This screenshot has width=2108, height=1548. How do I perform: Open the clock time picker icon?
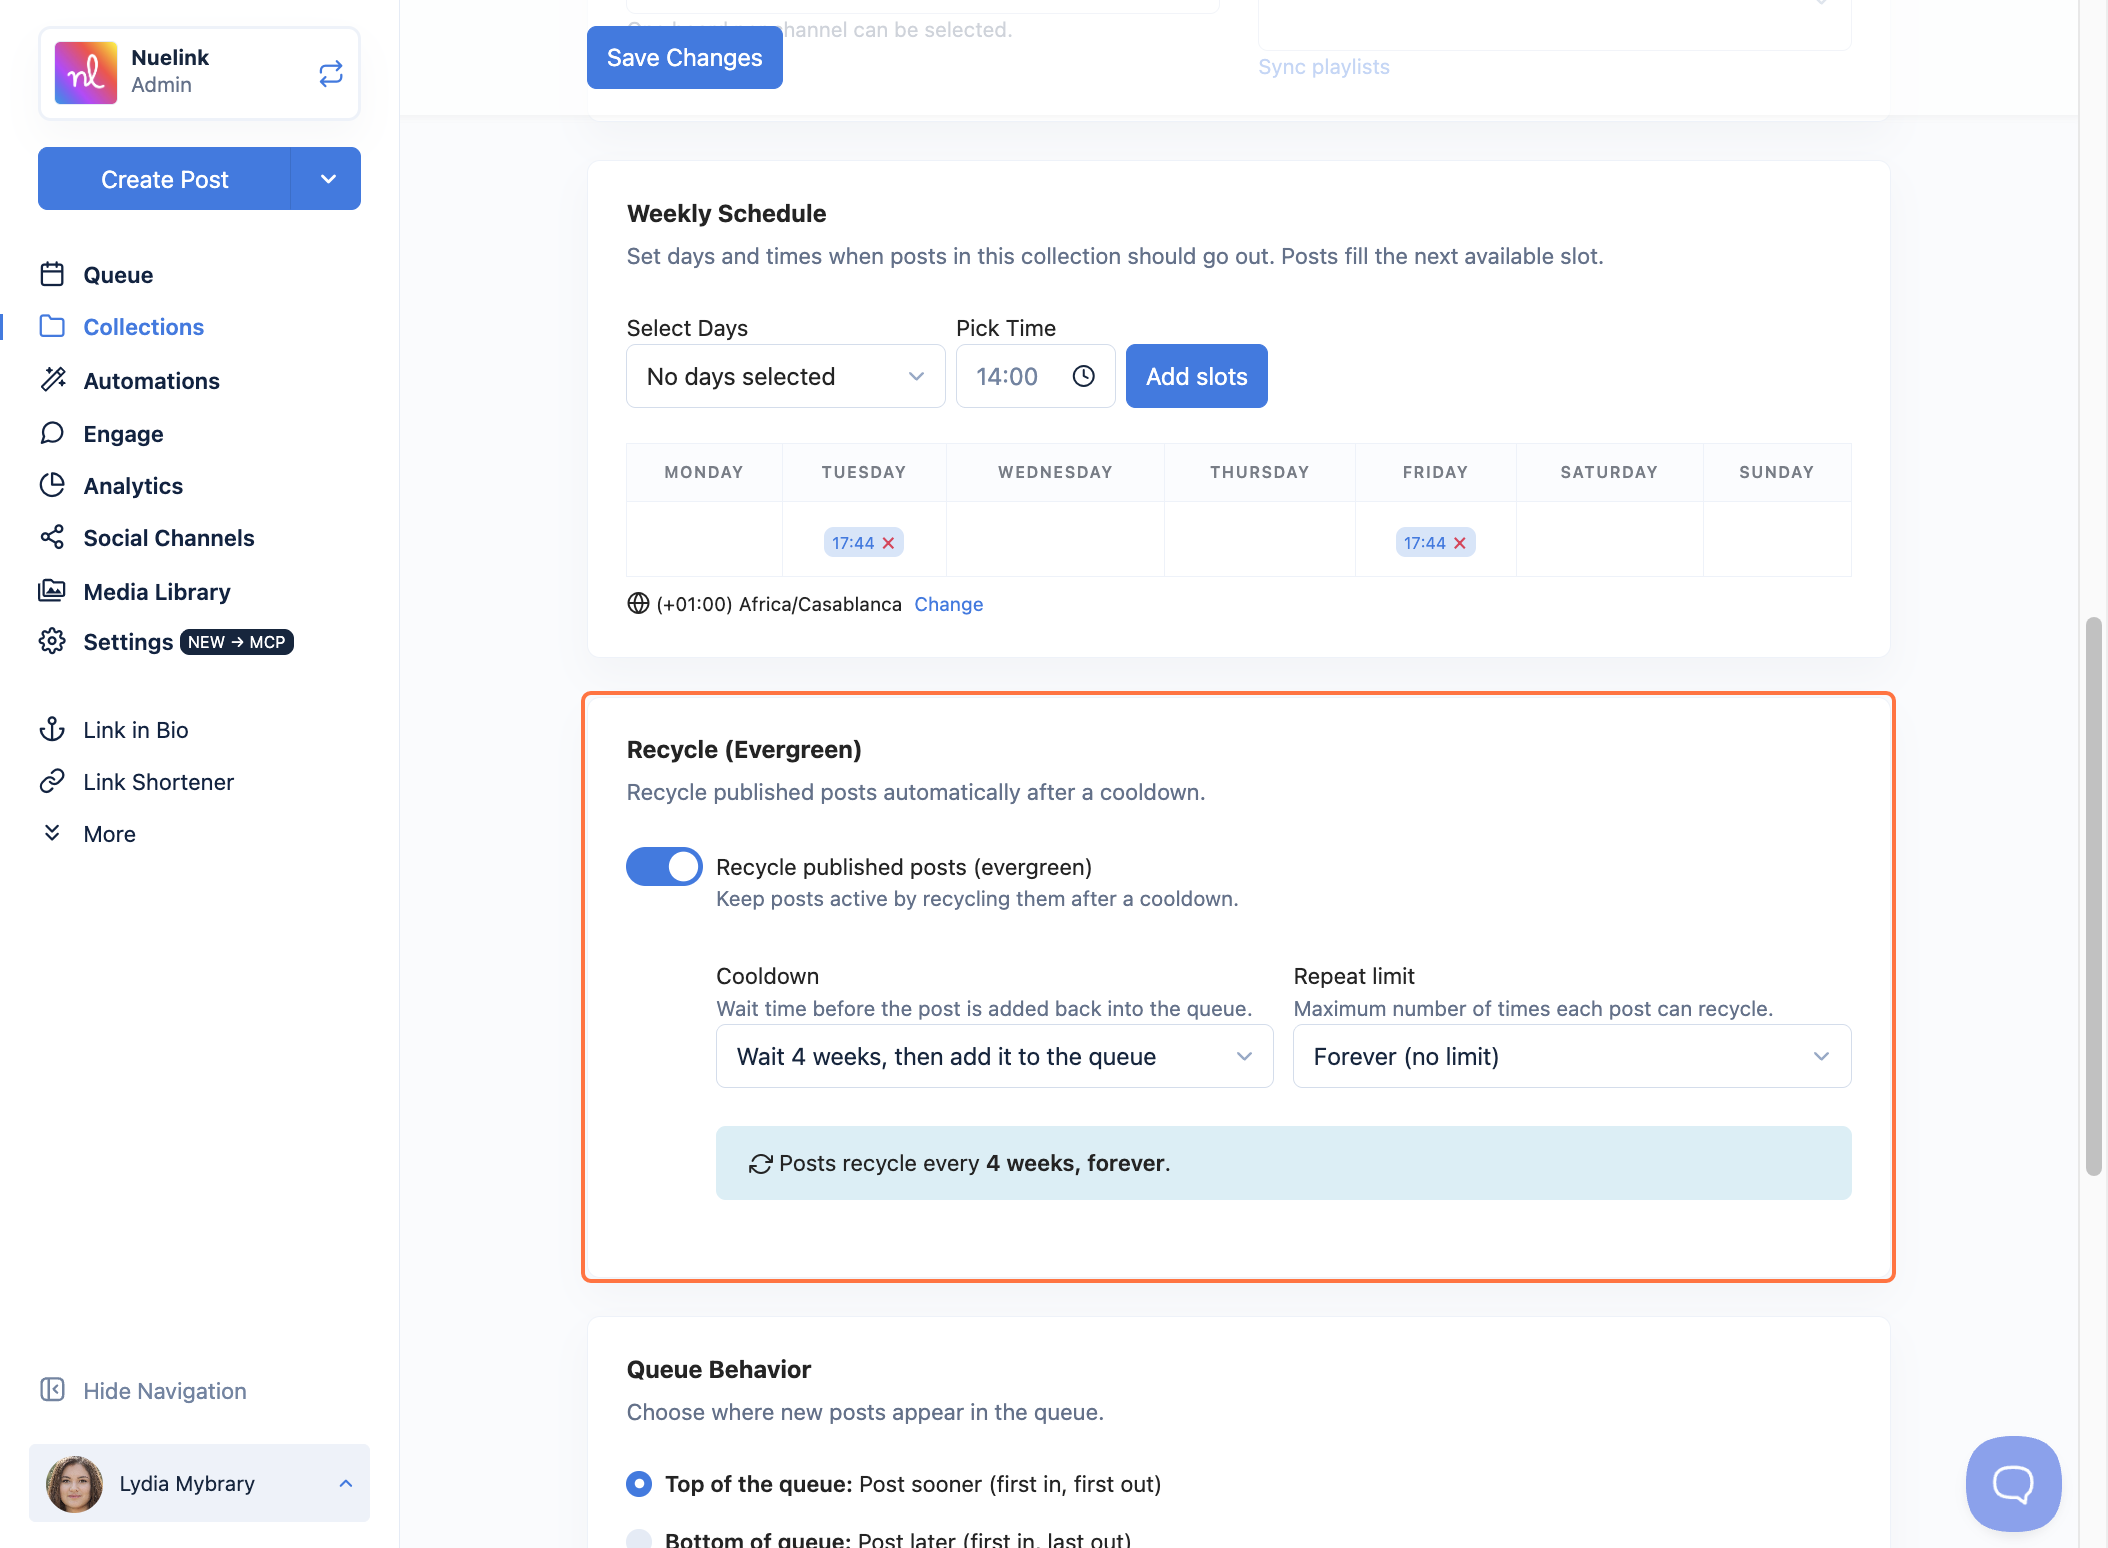[x=1084, y=376]
